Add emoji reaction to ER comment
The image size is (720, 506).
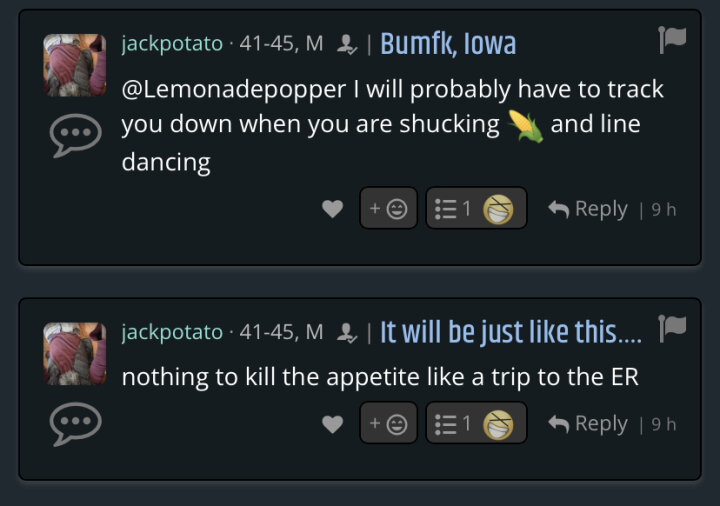click(x=388, y=423)
